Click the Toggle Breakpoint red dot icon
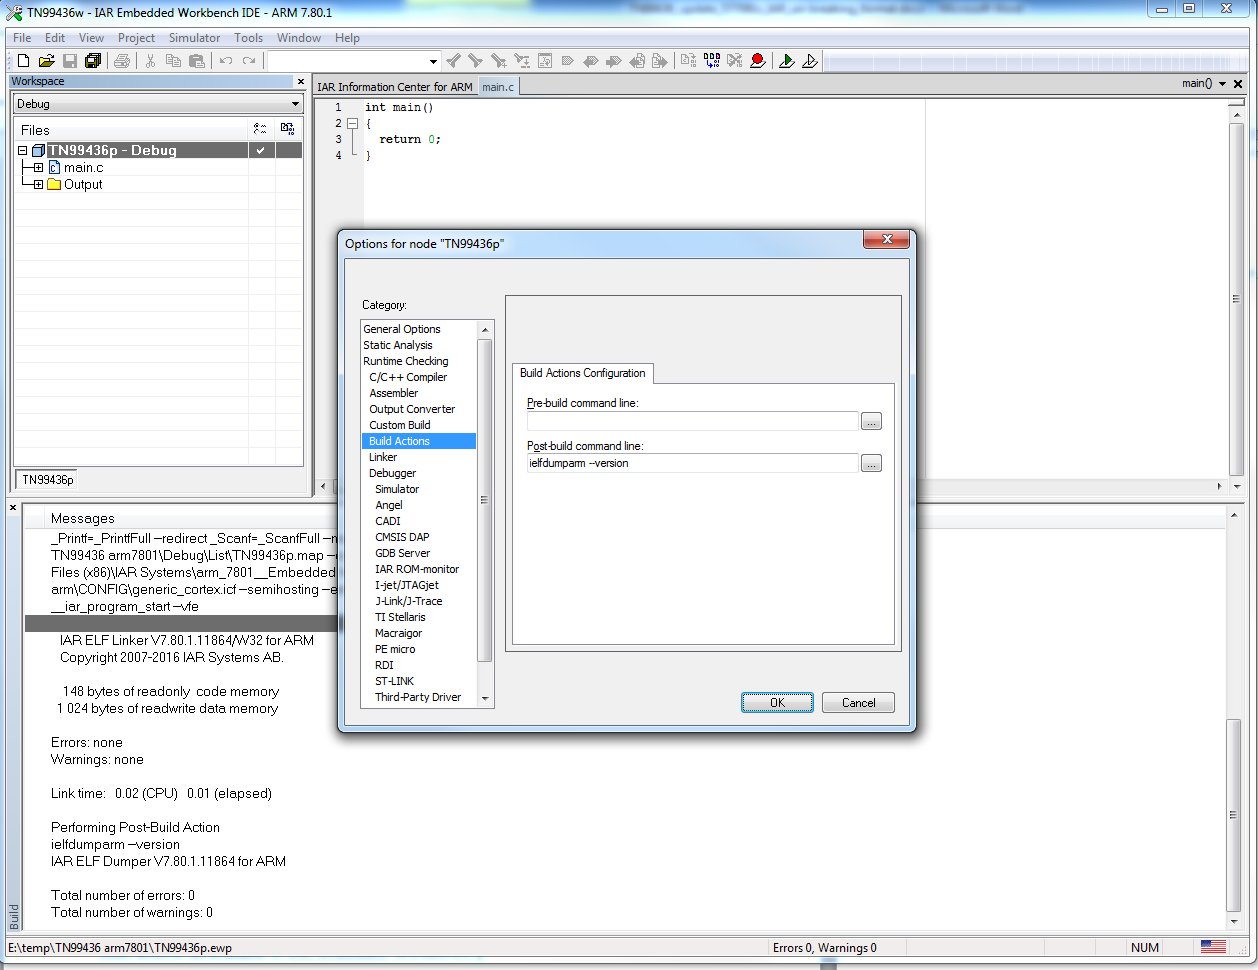The image size is (1258, 970). (x=758, y=61)
